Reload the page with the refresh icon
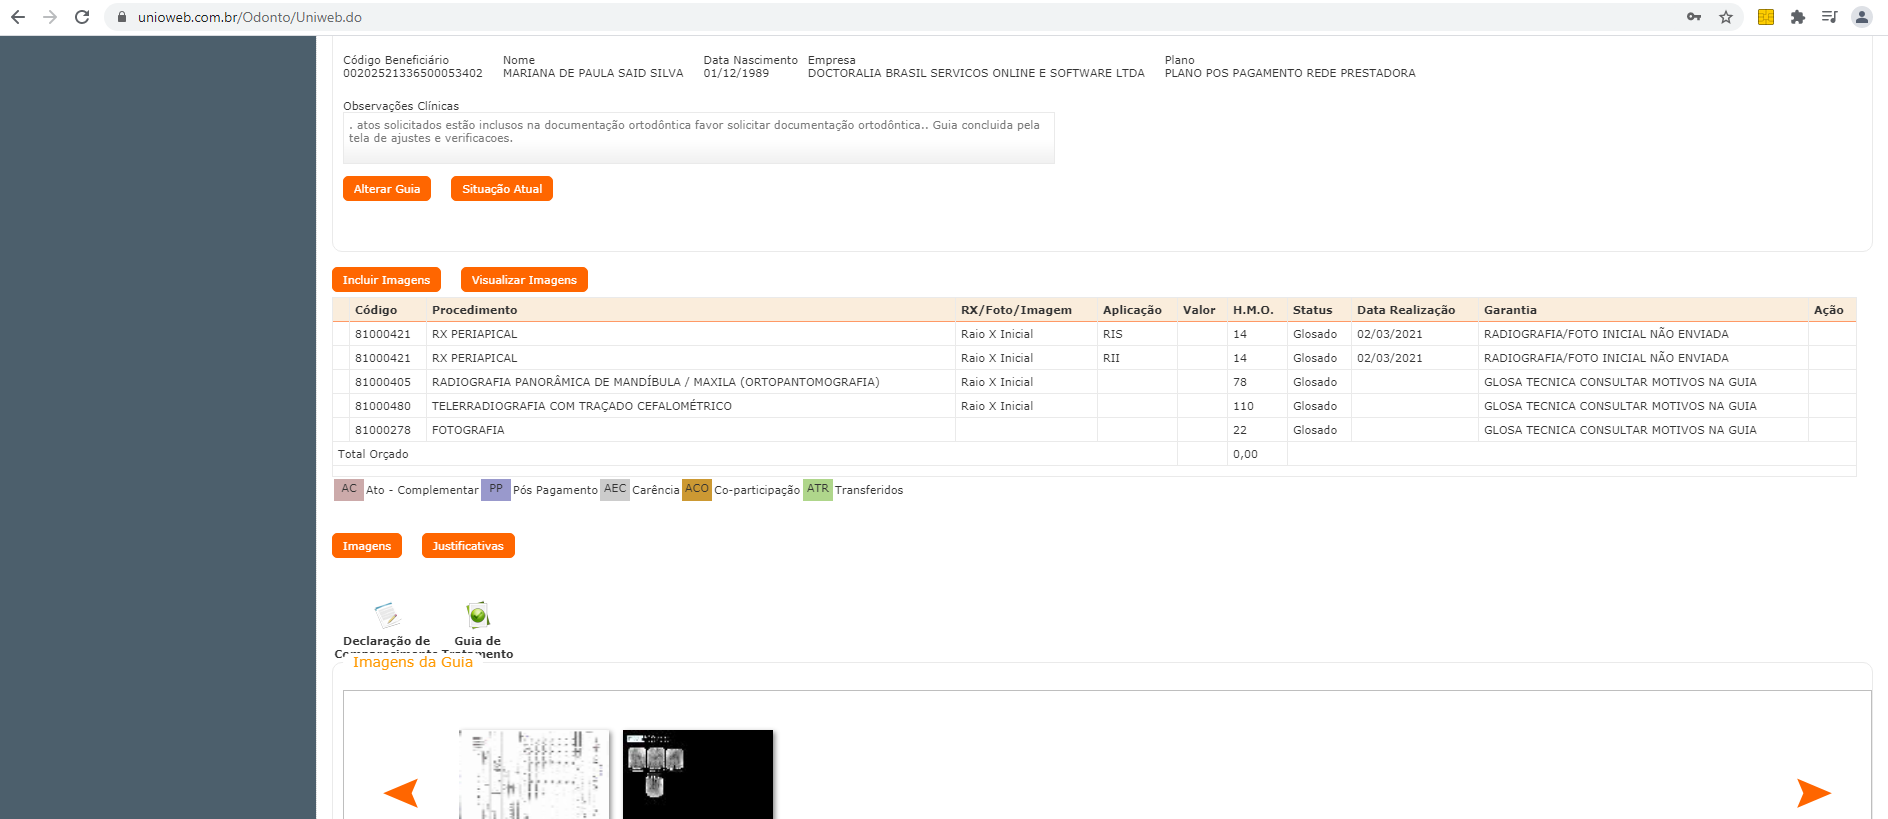 pos(82,17)
